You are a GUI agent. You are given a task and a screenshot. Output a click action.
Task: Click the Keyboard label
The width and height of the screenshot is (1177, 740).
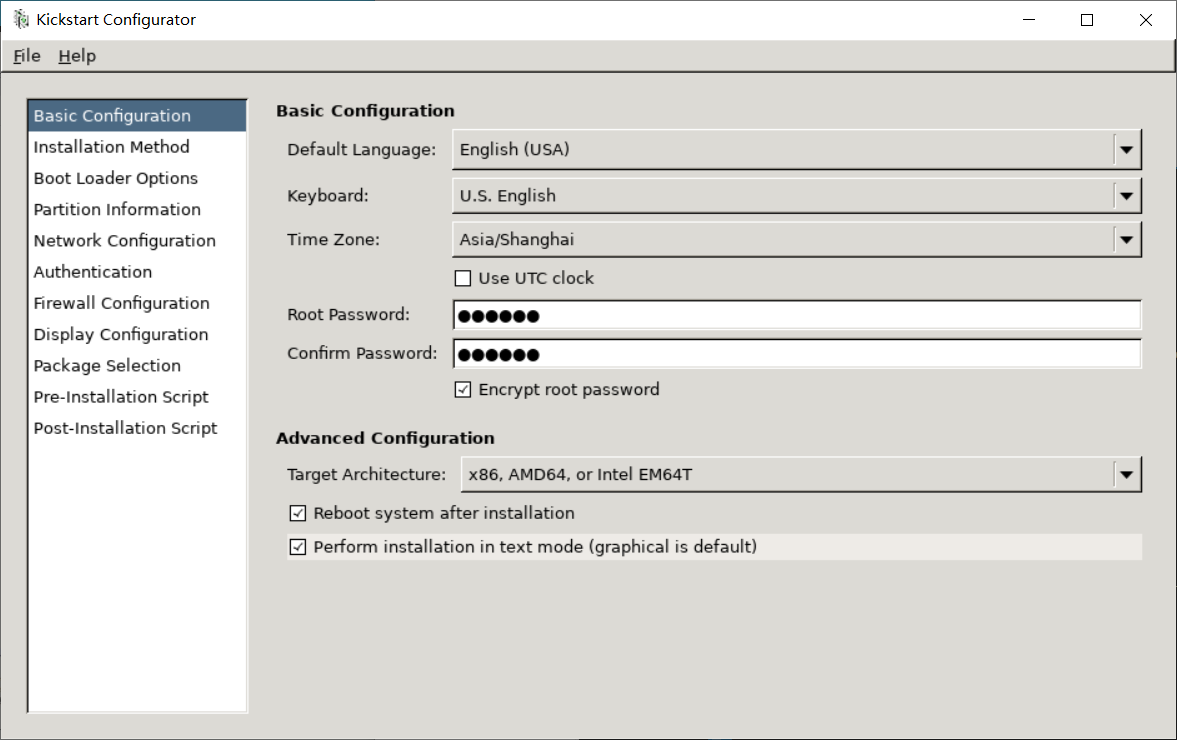coord(327,196)
